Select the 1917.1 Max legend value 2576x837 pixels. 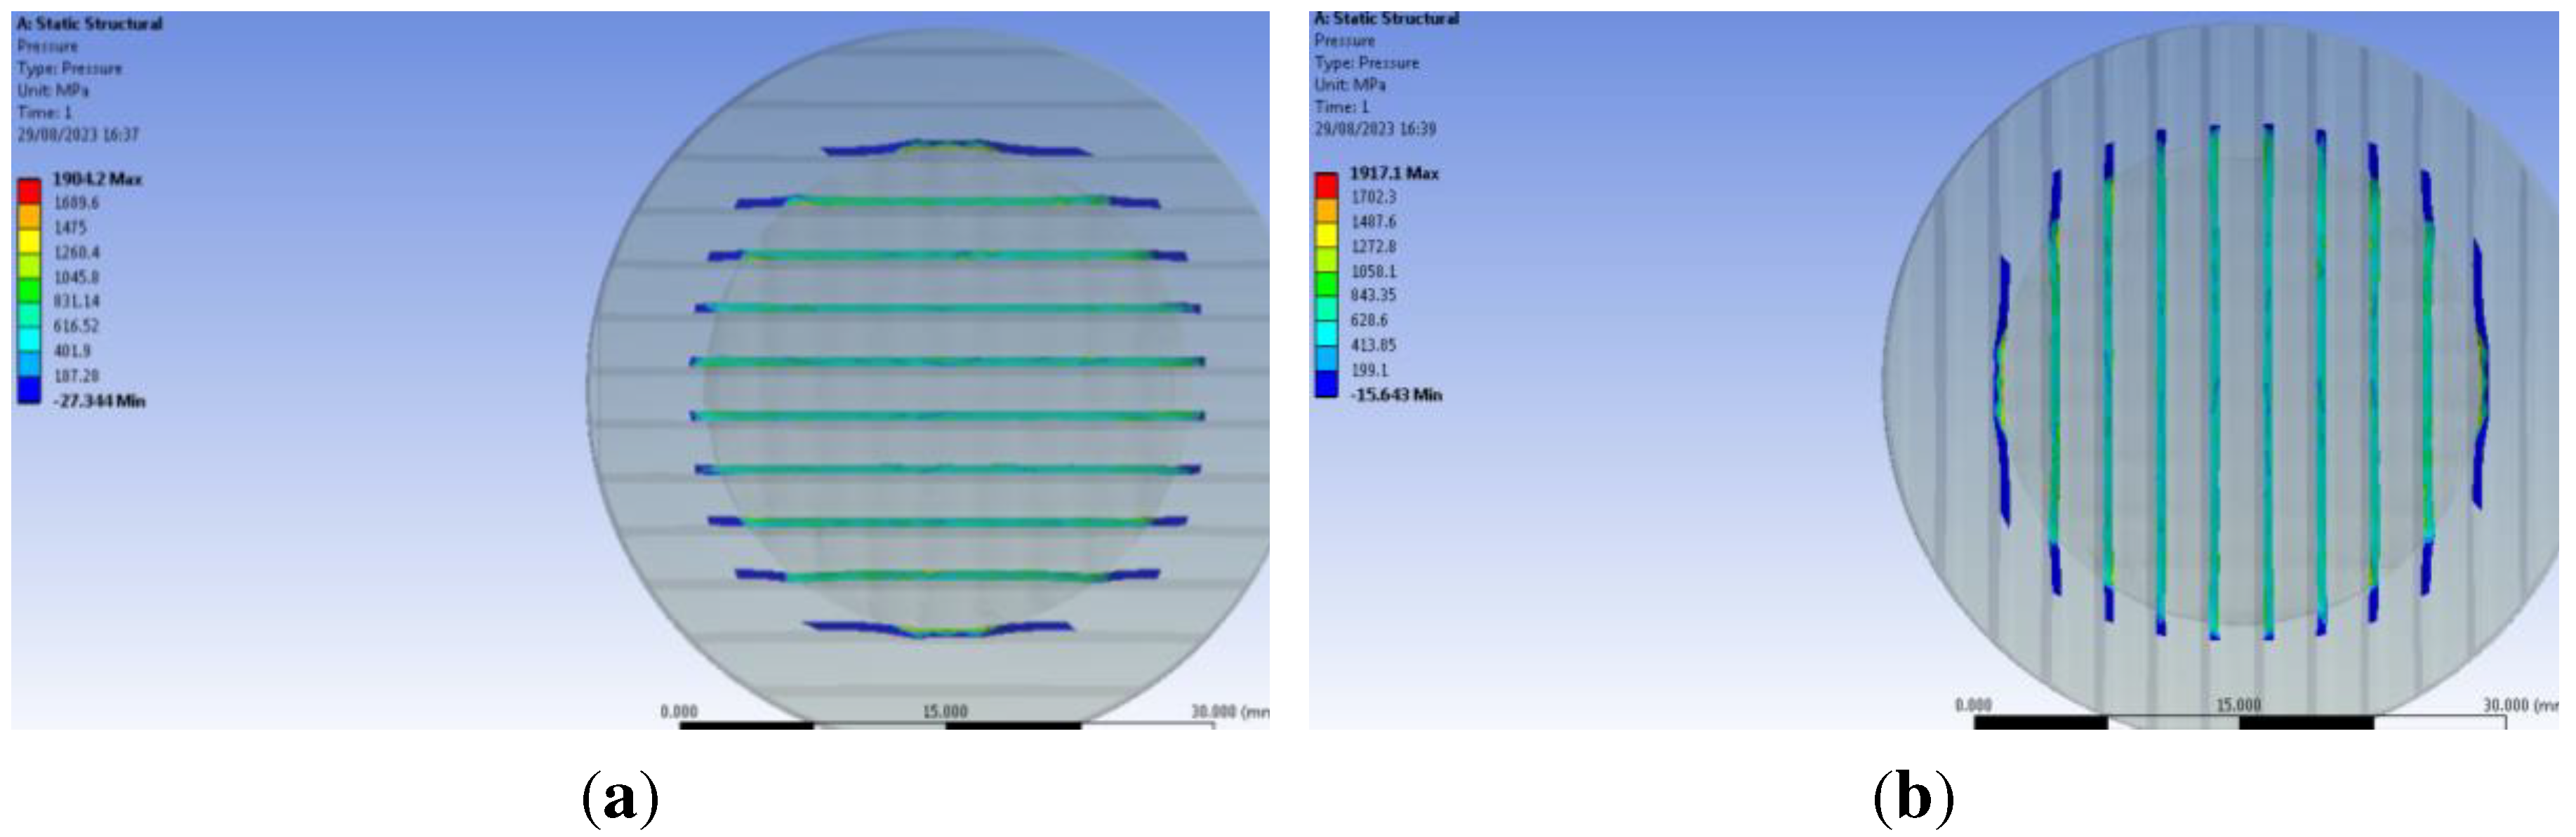[1394, 173]
